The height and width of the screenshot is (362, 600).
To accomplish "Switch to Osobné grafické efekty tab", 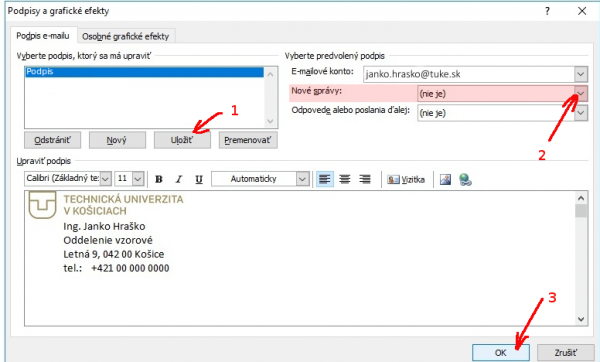I will point(126,36).
